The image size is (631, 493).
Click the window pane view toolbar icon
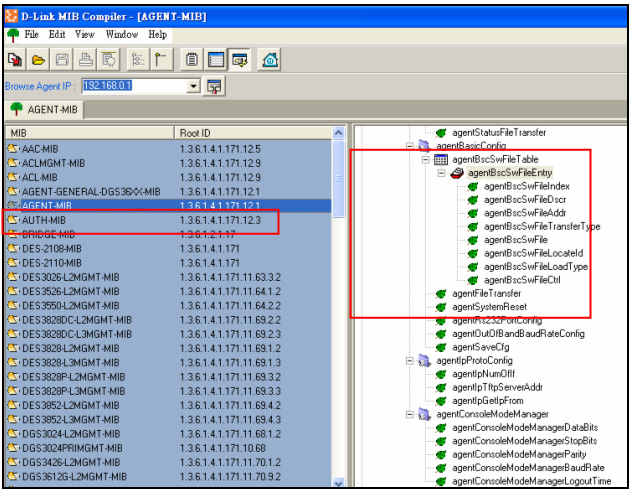point(216,60)
